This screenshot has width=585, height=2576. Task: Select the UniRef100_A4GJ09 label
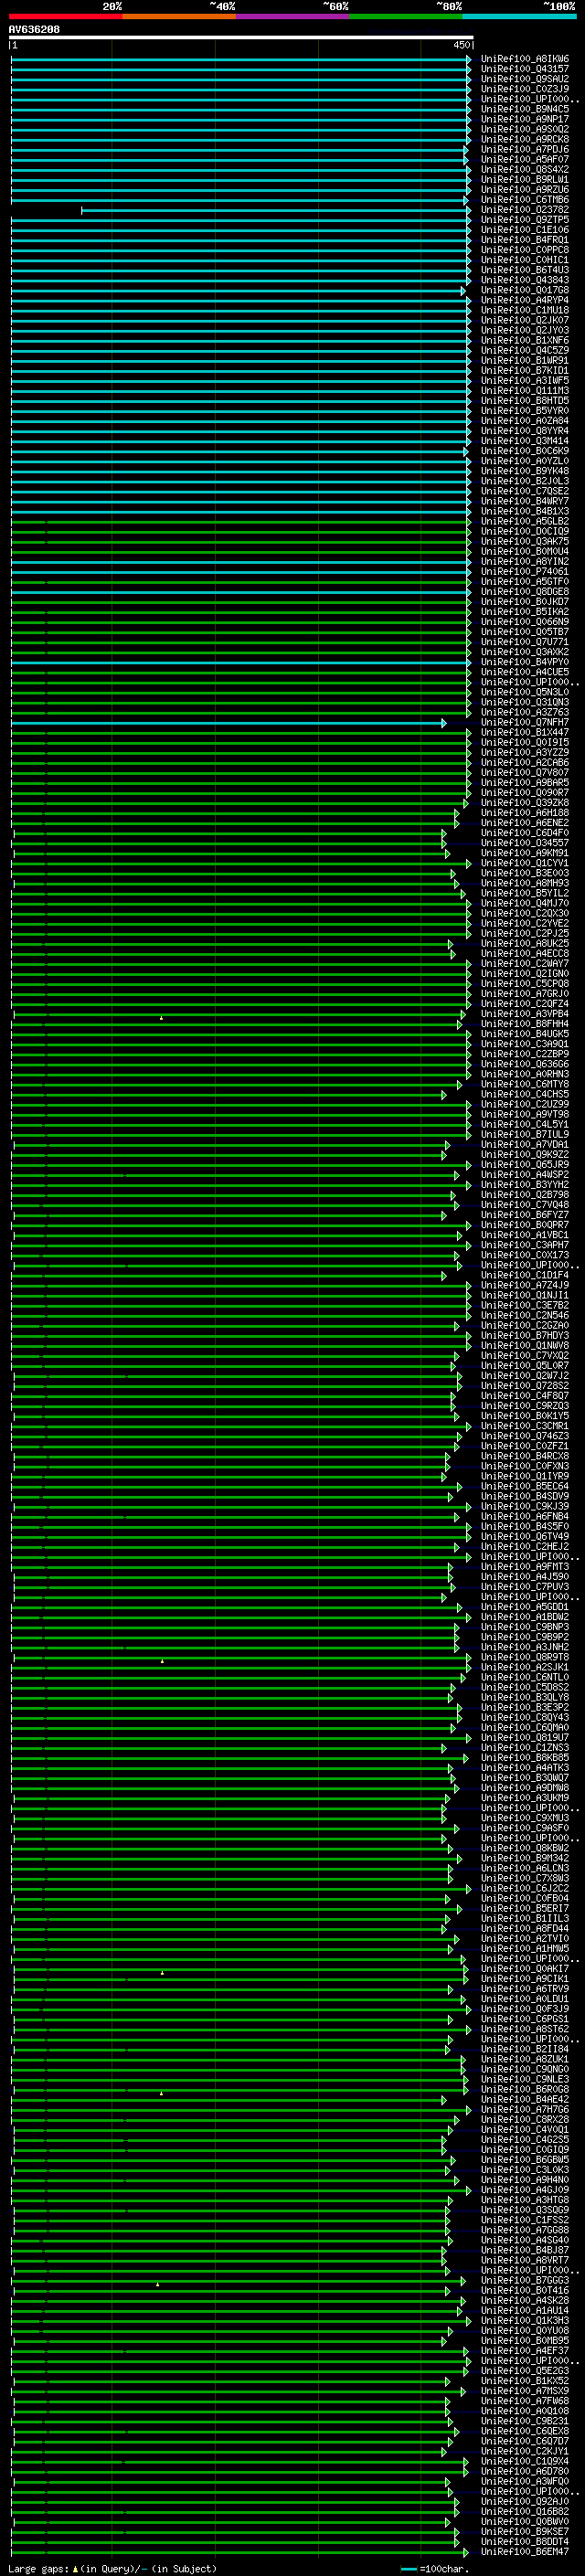pos(524,2190)
